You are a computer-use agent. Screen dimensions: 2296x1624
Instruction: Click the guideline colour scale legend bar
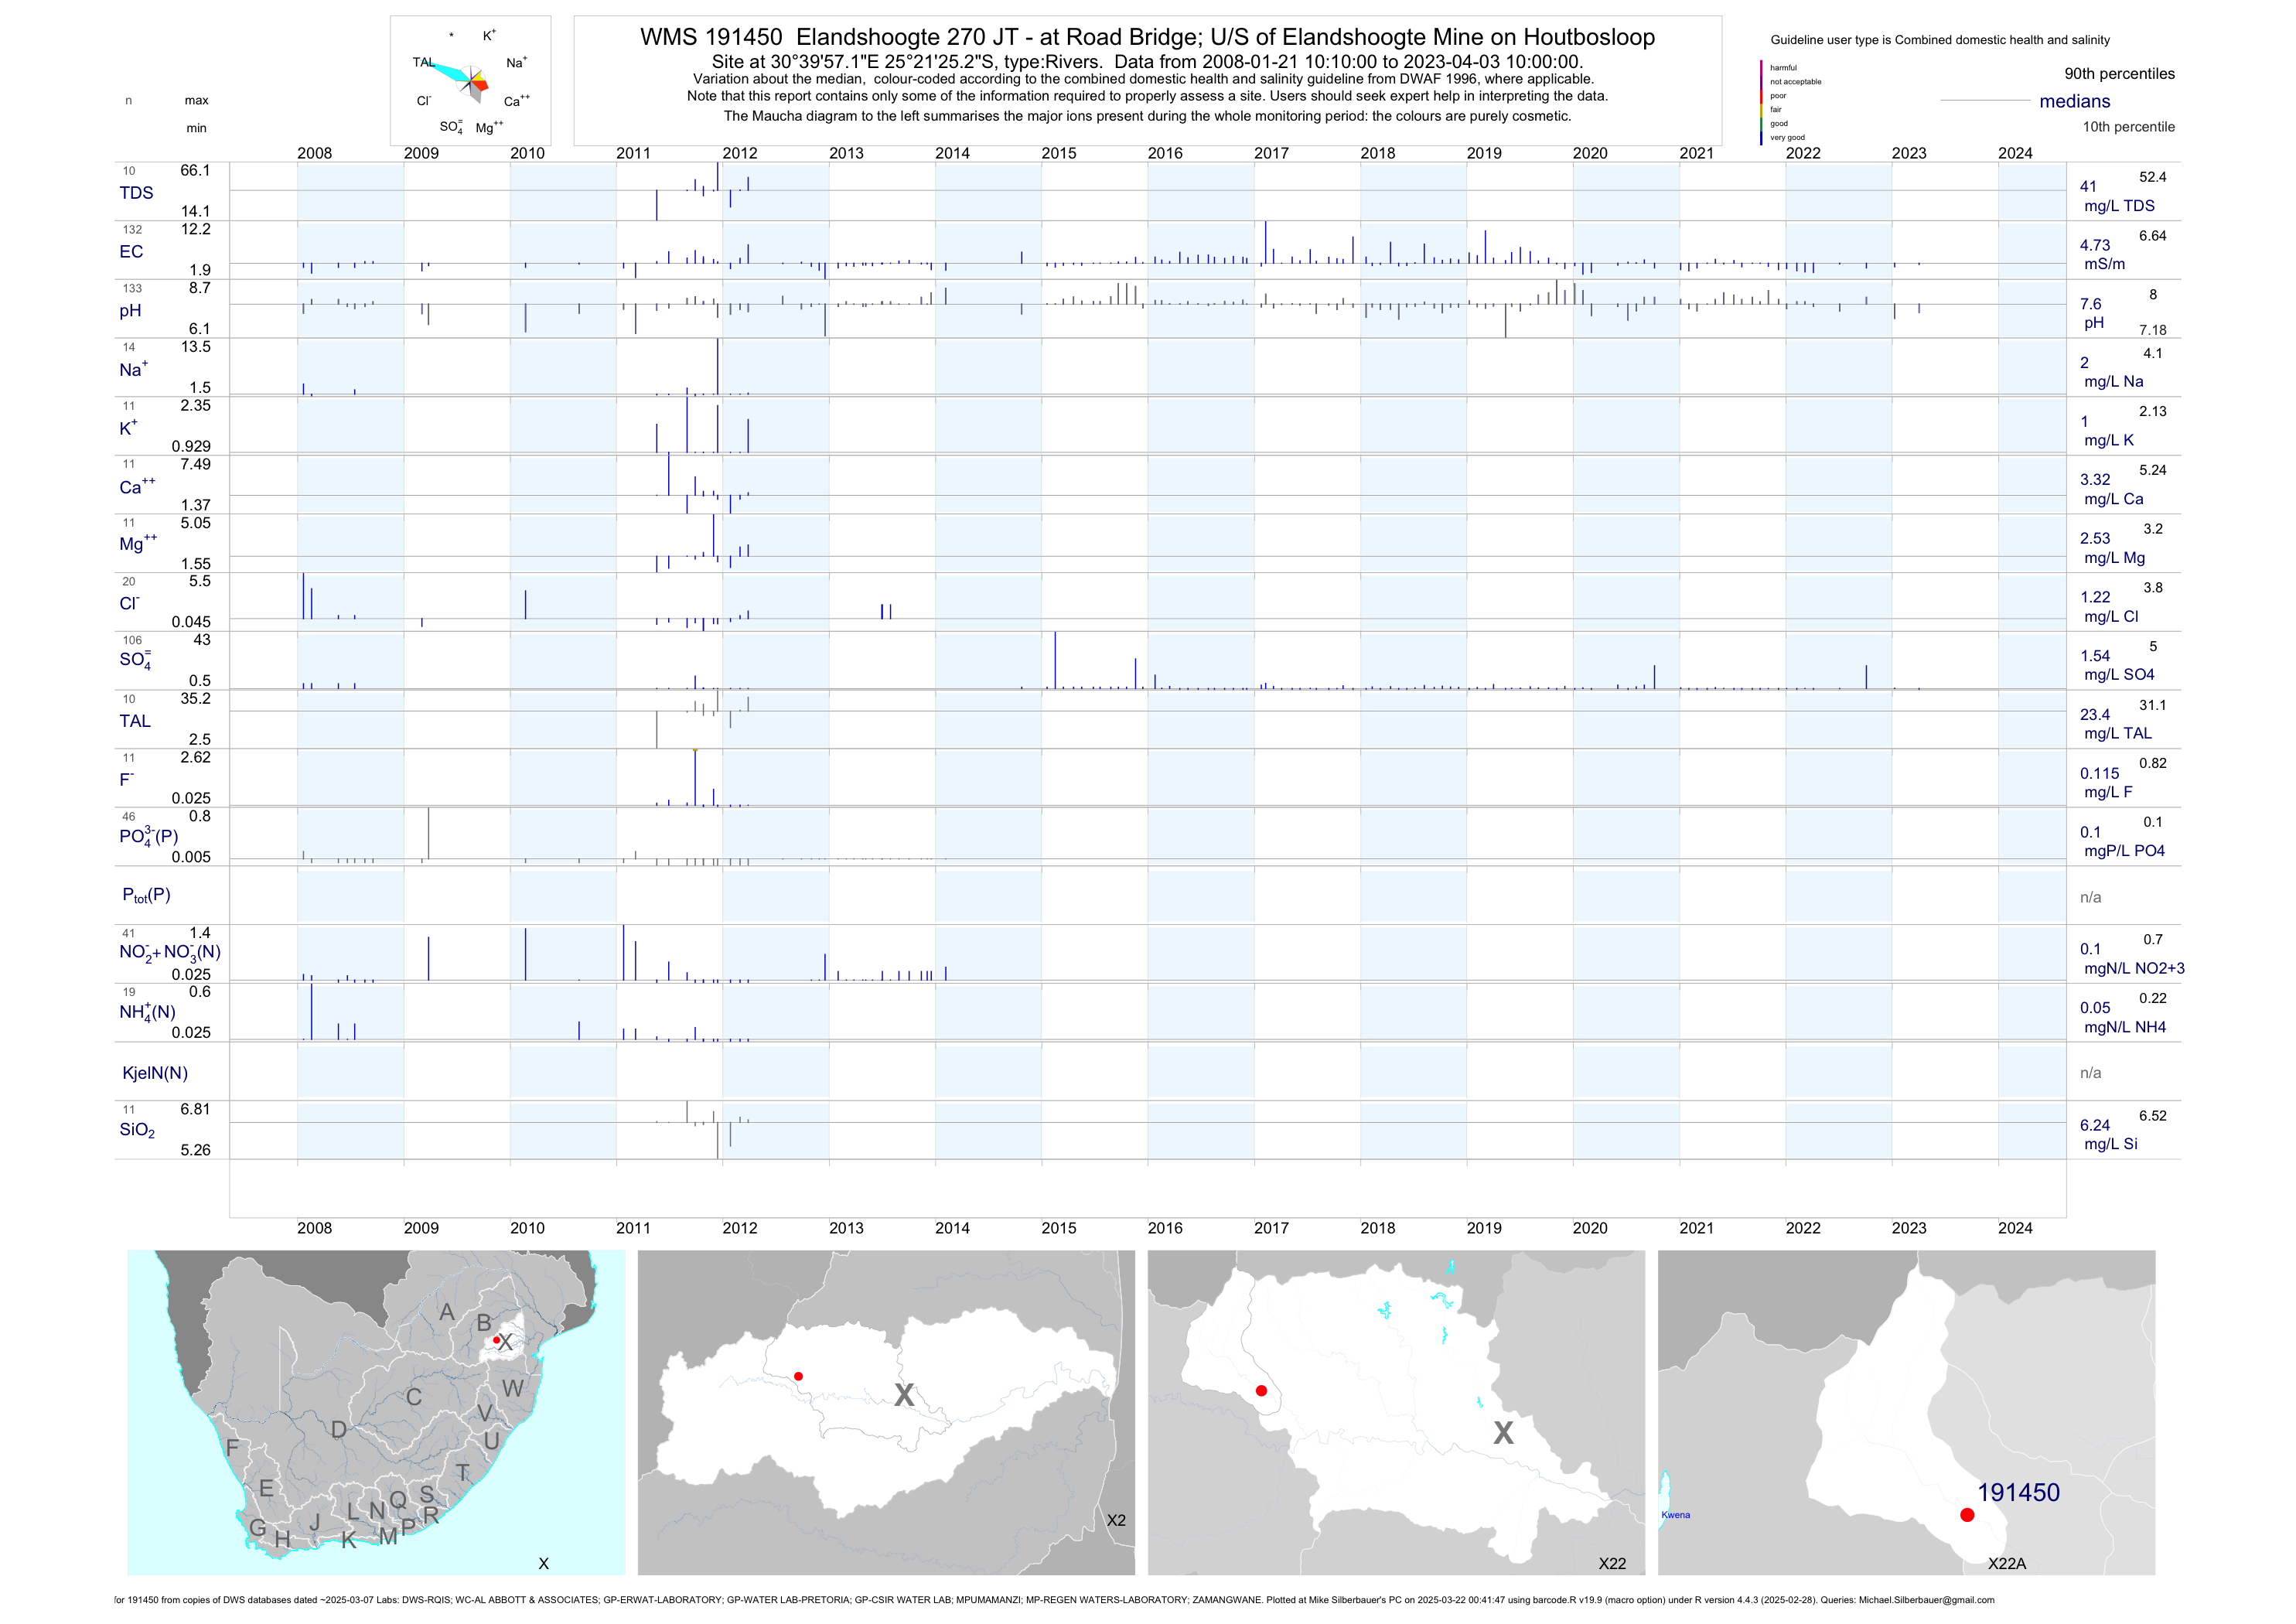point(1761,102)
